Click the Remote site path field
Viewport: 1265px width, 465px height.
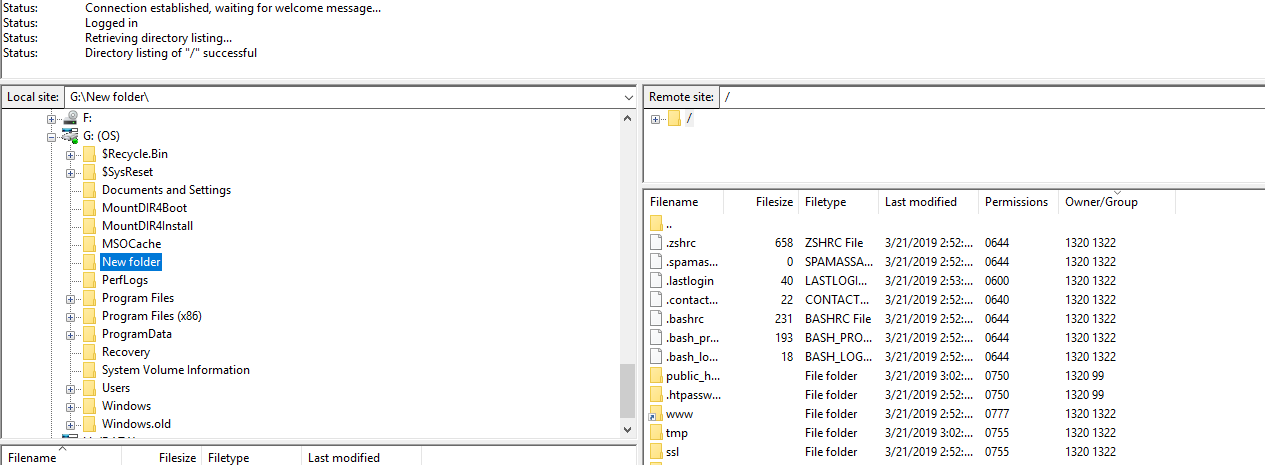[x=990, y=97]
